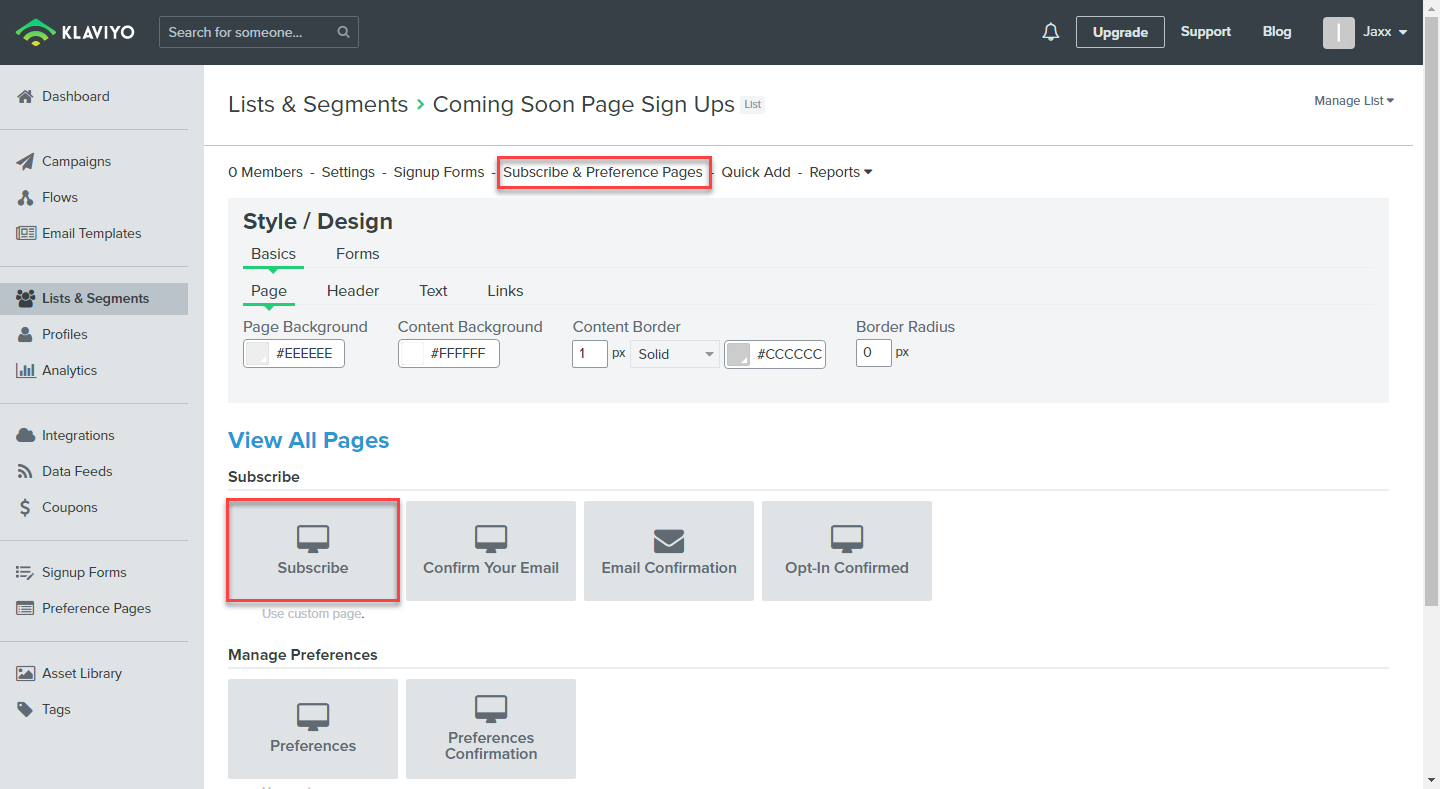
Task: Open the Confirm Your Email page tile
Action: click(x=491, y=551)
